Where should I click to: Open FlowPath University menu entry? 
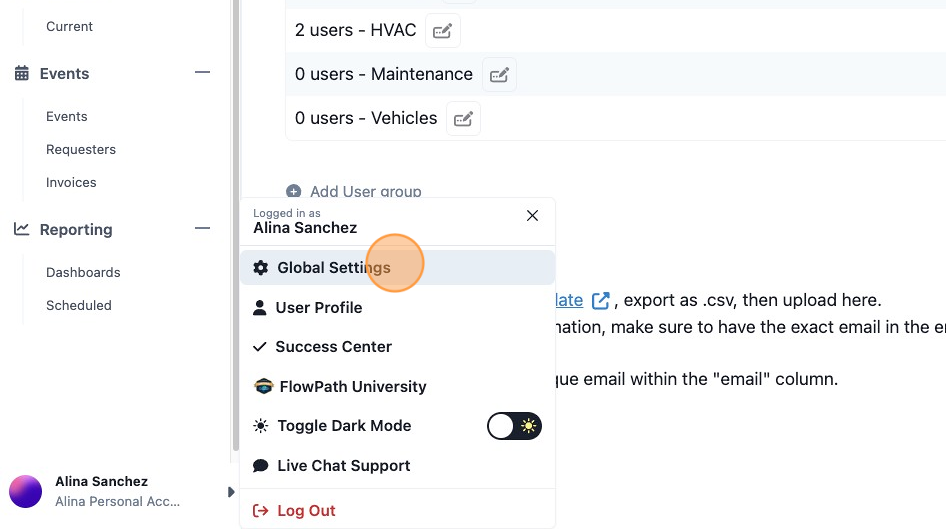[x=398, y=387]
